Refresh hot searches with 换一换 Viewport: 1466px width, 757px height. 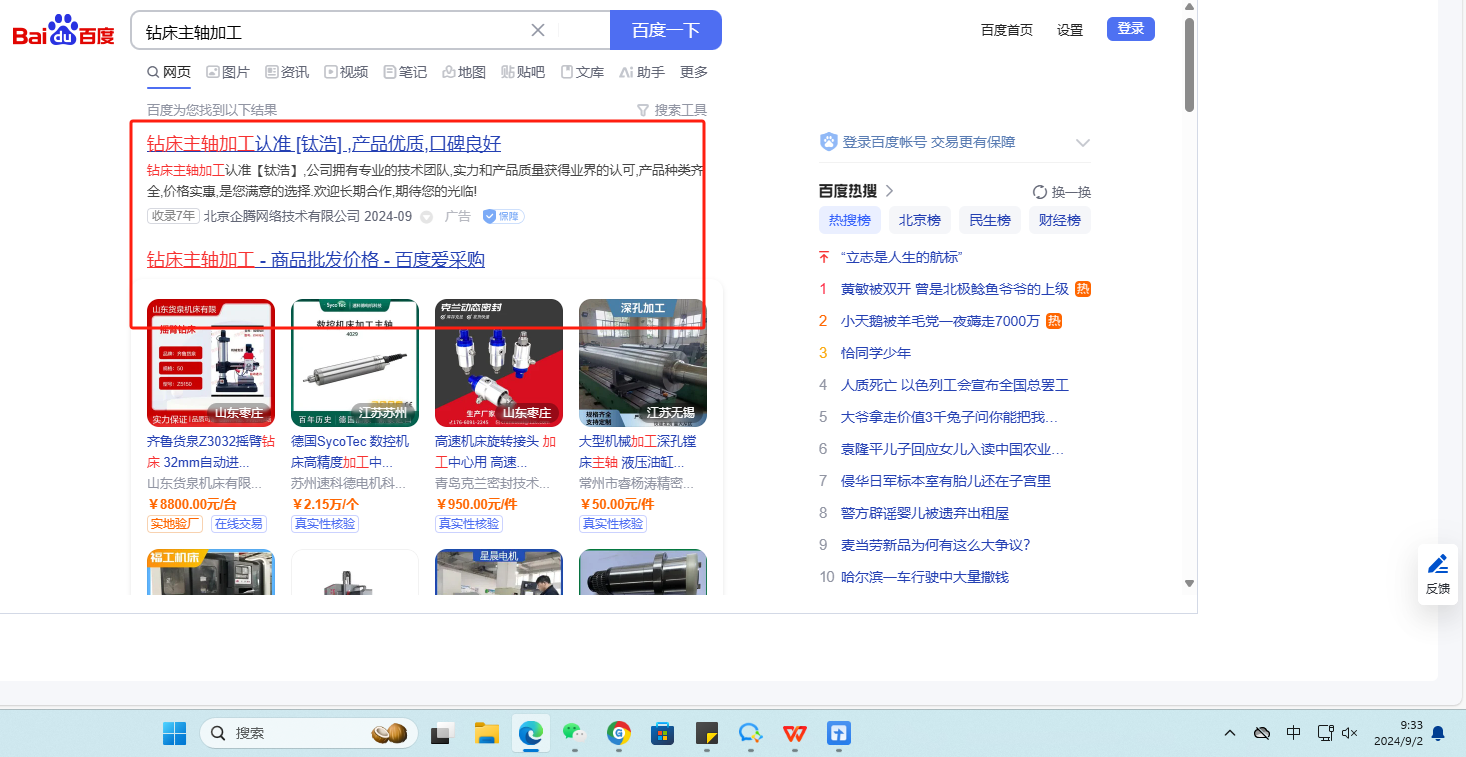1061,192
